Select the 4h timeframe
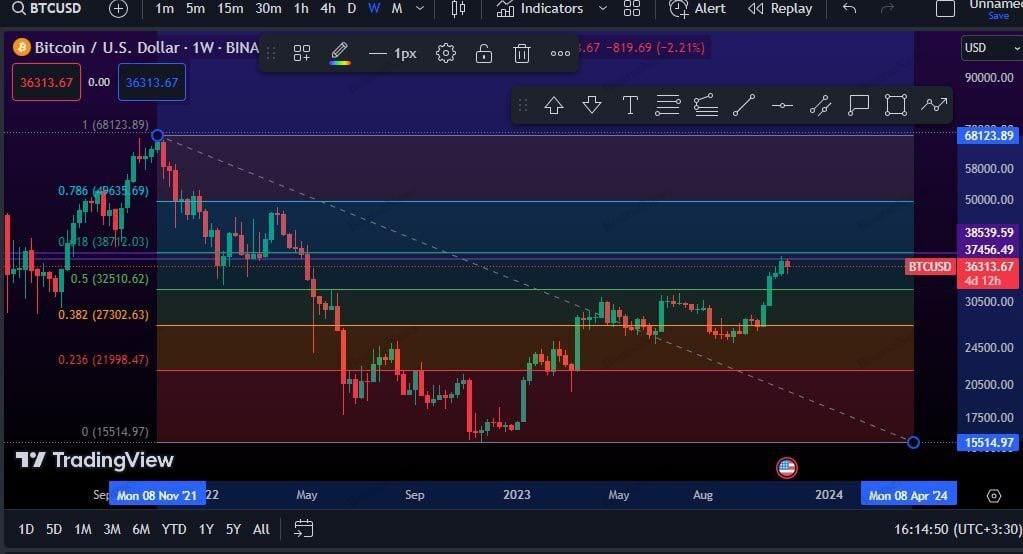This screenshot has height=554, width=1023. coord(328,8)
